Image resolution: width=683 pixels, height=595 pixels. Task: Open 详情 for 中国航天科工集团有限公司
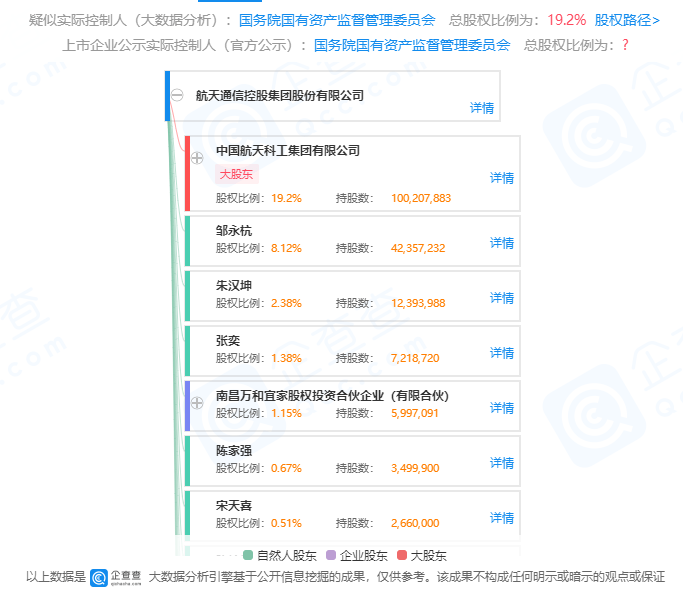pyautogui.click(x=501, y=178)
